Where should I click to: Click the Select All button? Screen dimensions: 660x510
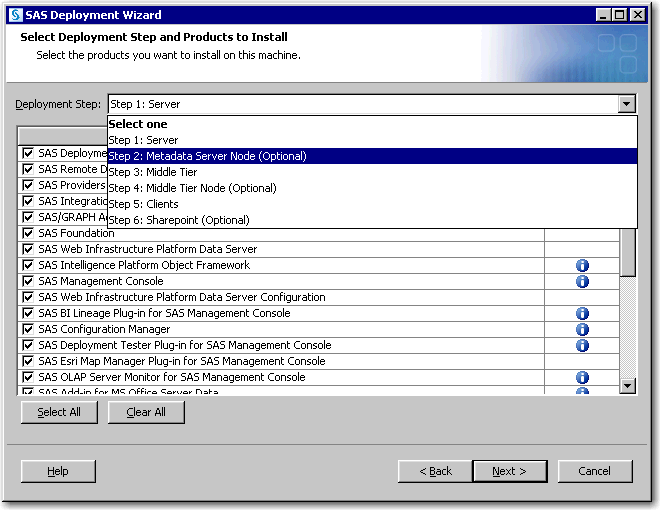pos(59,412)
